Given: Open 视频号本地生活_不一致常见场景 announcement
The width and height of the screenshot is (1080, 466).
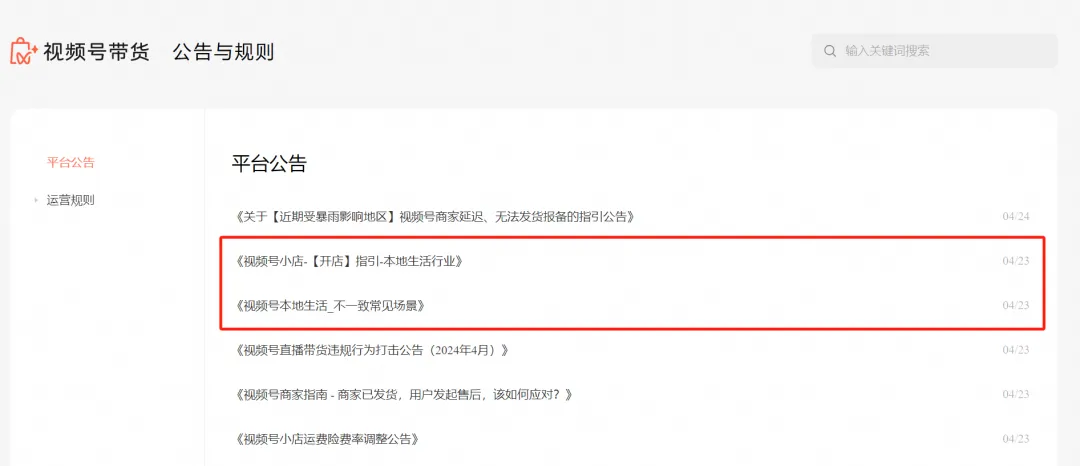Looking at the screenshot, I should point(329,305).
